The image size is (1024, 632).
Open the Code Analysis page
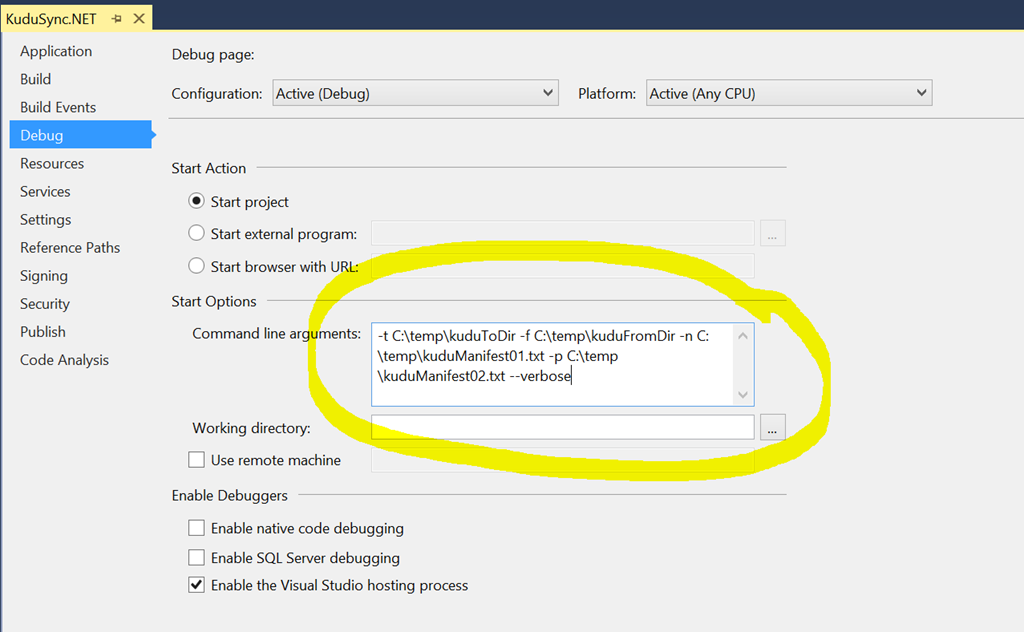[65, 360]
